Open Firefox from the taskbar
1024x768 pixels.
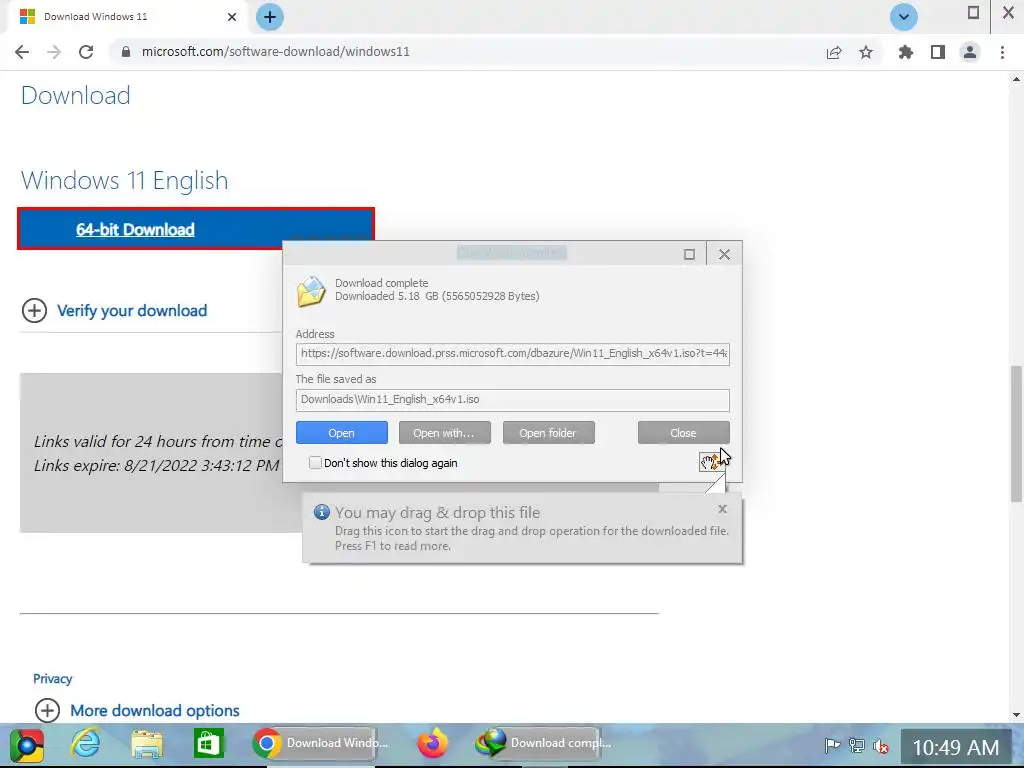pos(432,744)
